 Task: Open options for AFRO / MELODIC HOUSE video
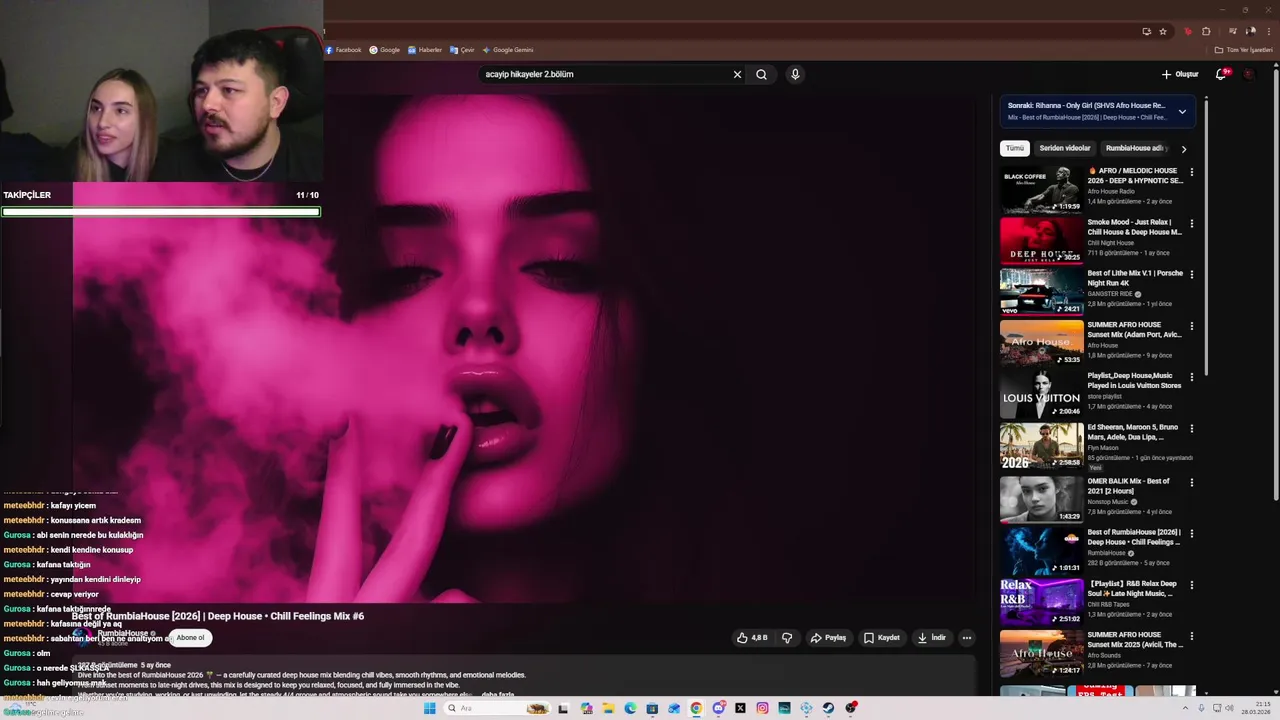[1191, 172]
